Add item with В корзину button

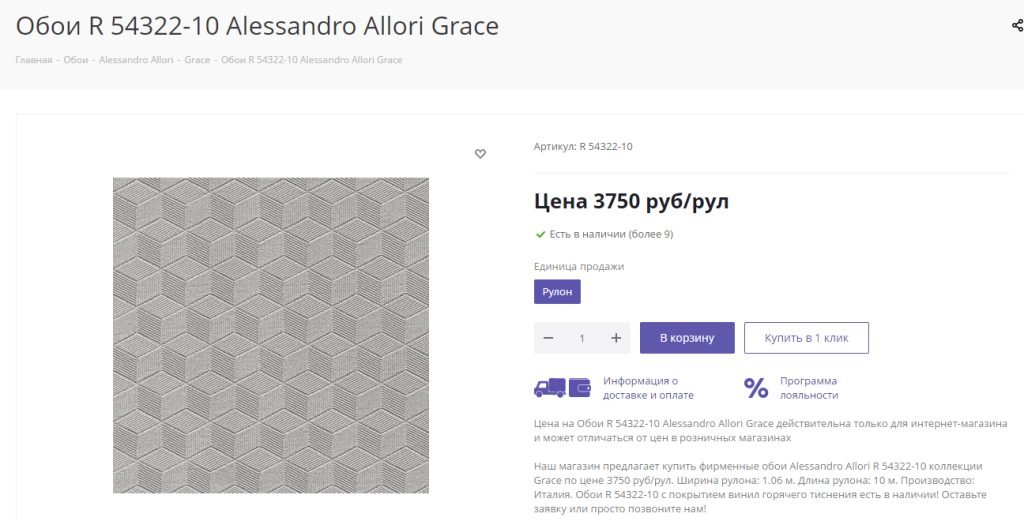pos(687,338)
